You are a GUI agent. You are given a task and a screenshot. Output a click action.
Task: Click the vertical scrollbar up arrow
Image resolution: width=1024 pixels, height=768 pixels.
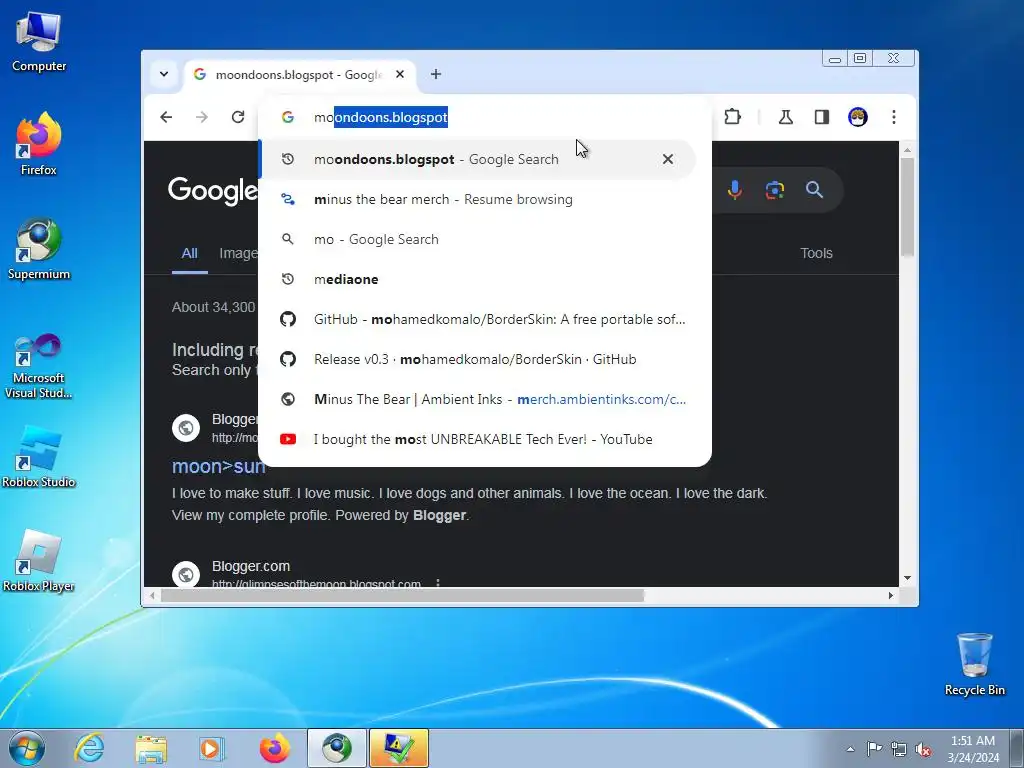click(907, 150)
